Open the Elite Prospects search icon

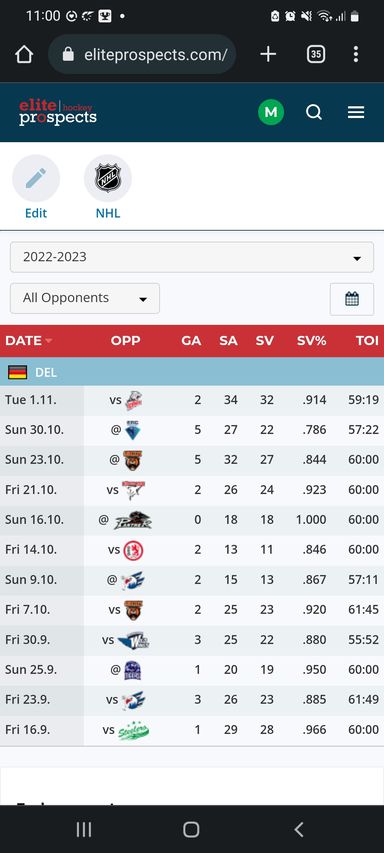pyautogui.click(x=314, y=112)
